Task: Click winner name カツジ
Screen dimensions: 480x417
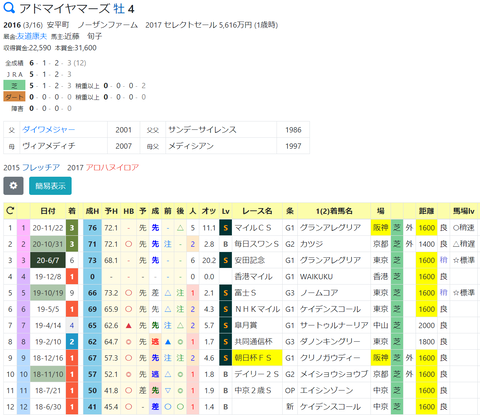Action: pos(311,244)
